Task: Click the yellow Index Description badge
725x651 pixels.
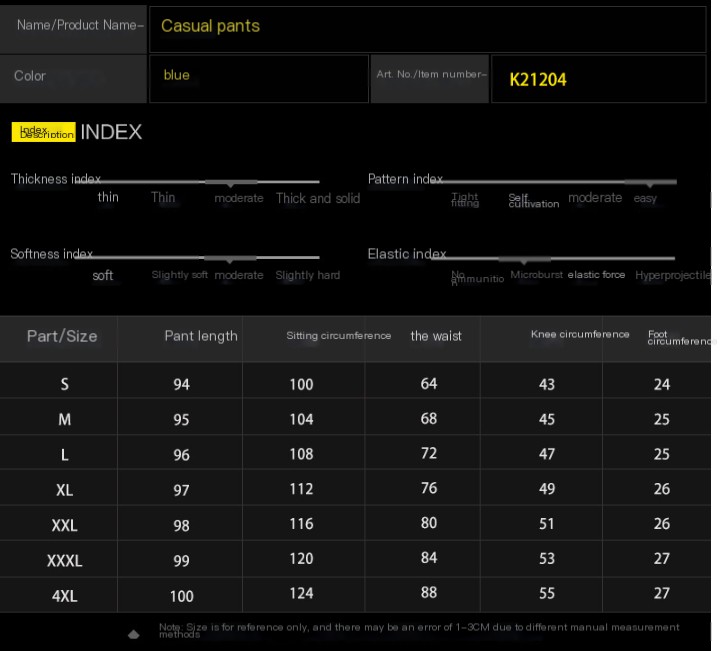Action: 44,132
